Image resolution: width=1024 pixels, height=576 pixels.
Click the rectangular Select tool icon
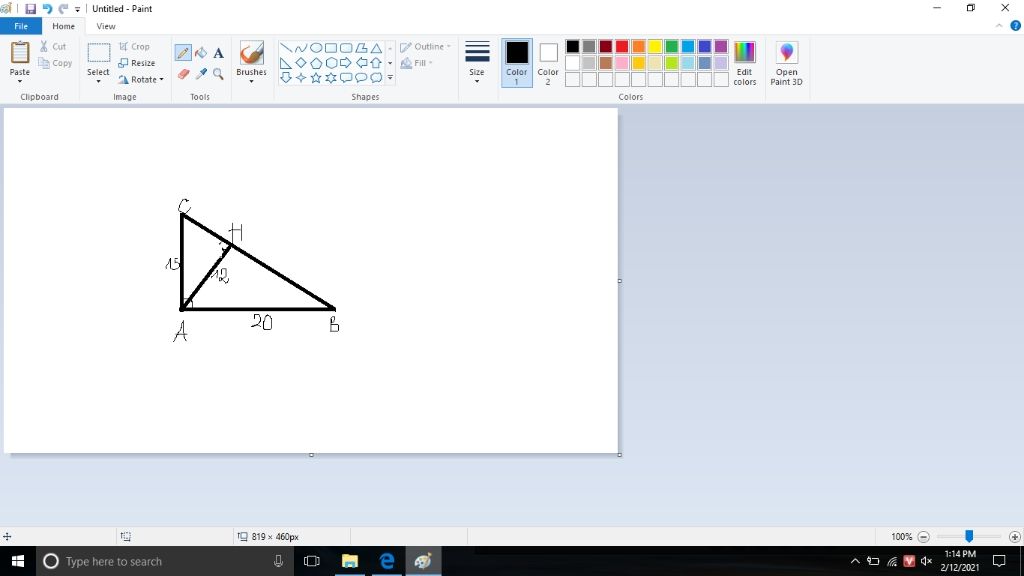click(99, 54)
